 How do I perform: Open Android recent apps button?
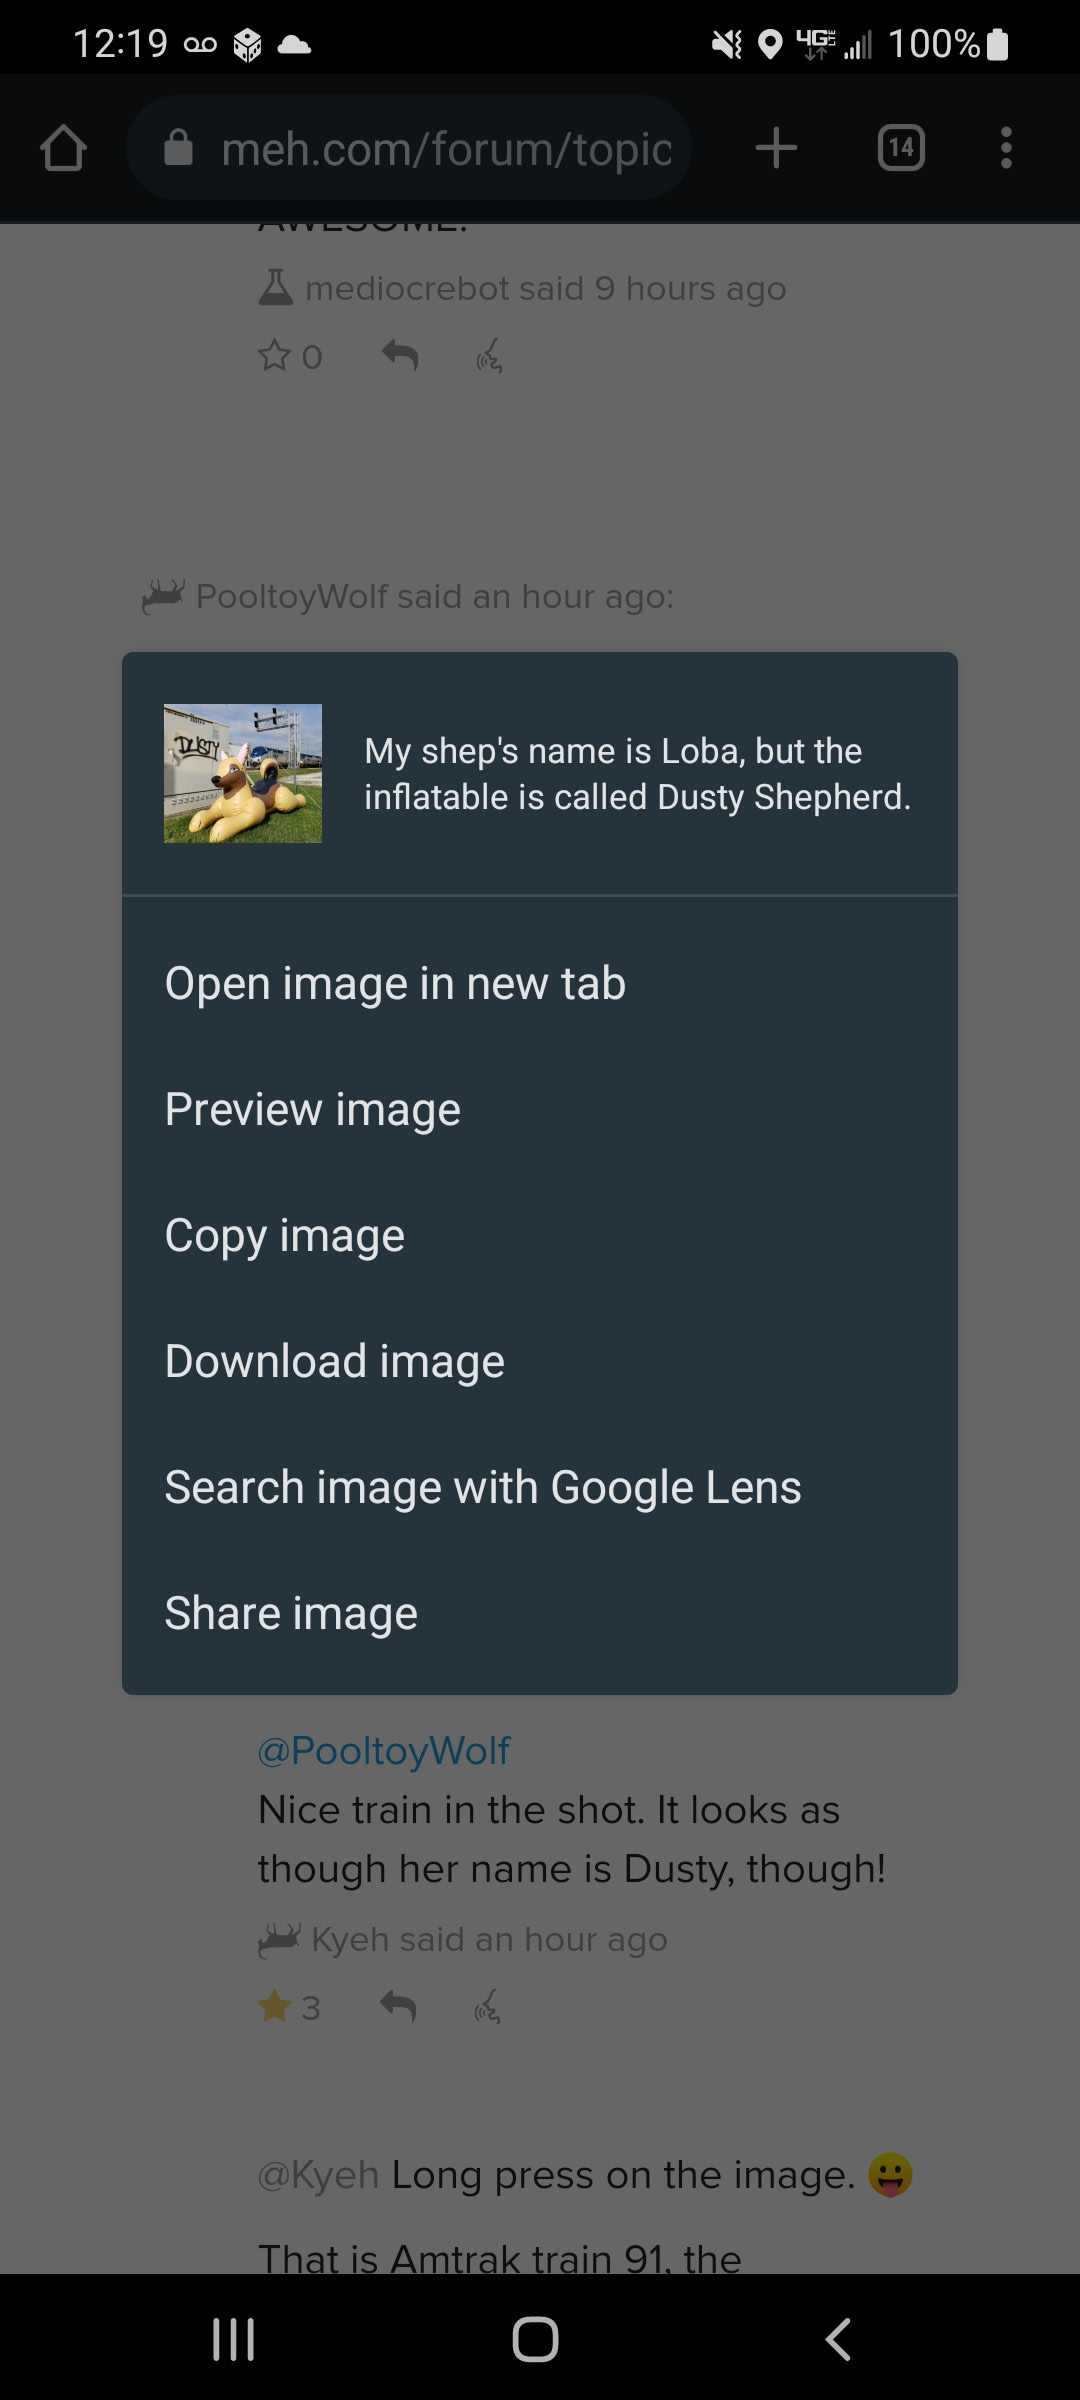coord(234,2340)
